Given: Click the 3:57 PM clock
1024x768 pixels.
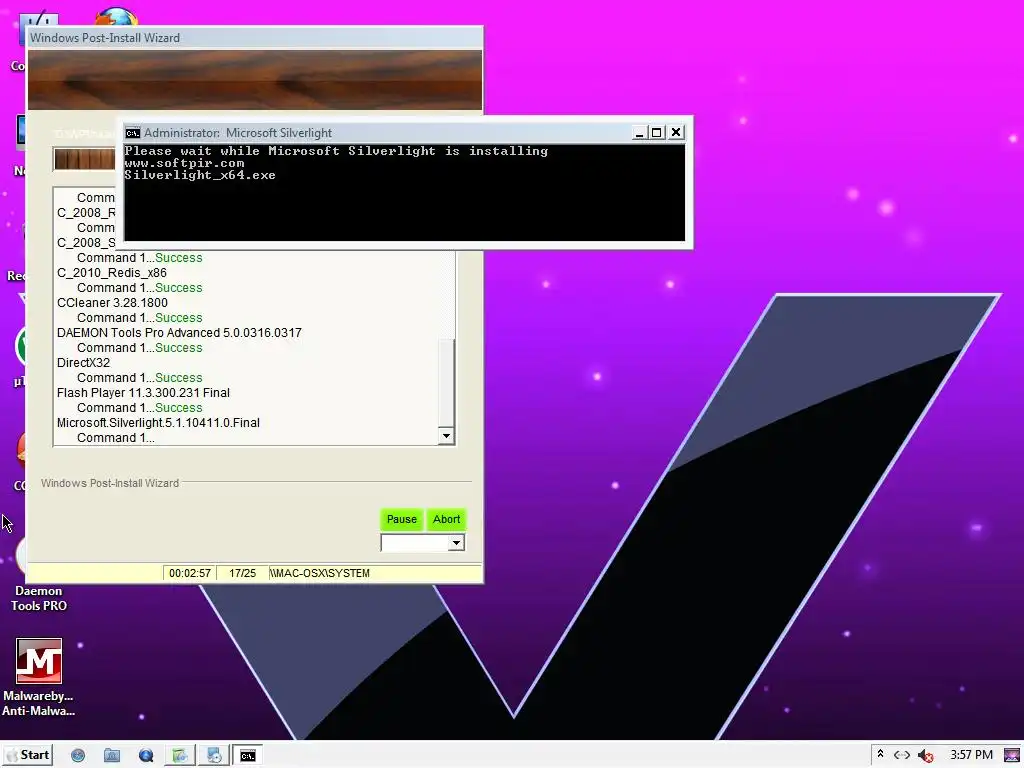Looking at the screenshot, I should click(971, 755).
